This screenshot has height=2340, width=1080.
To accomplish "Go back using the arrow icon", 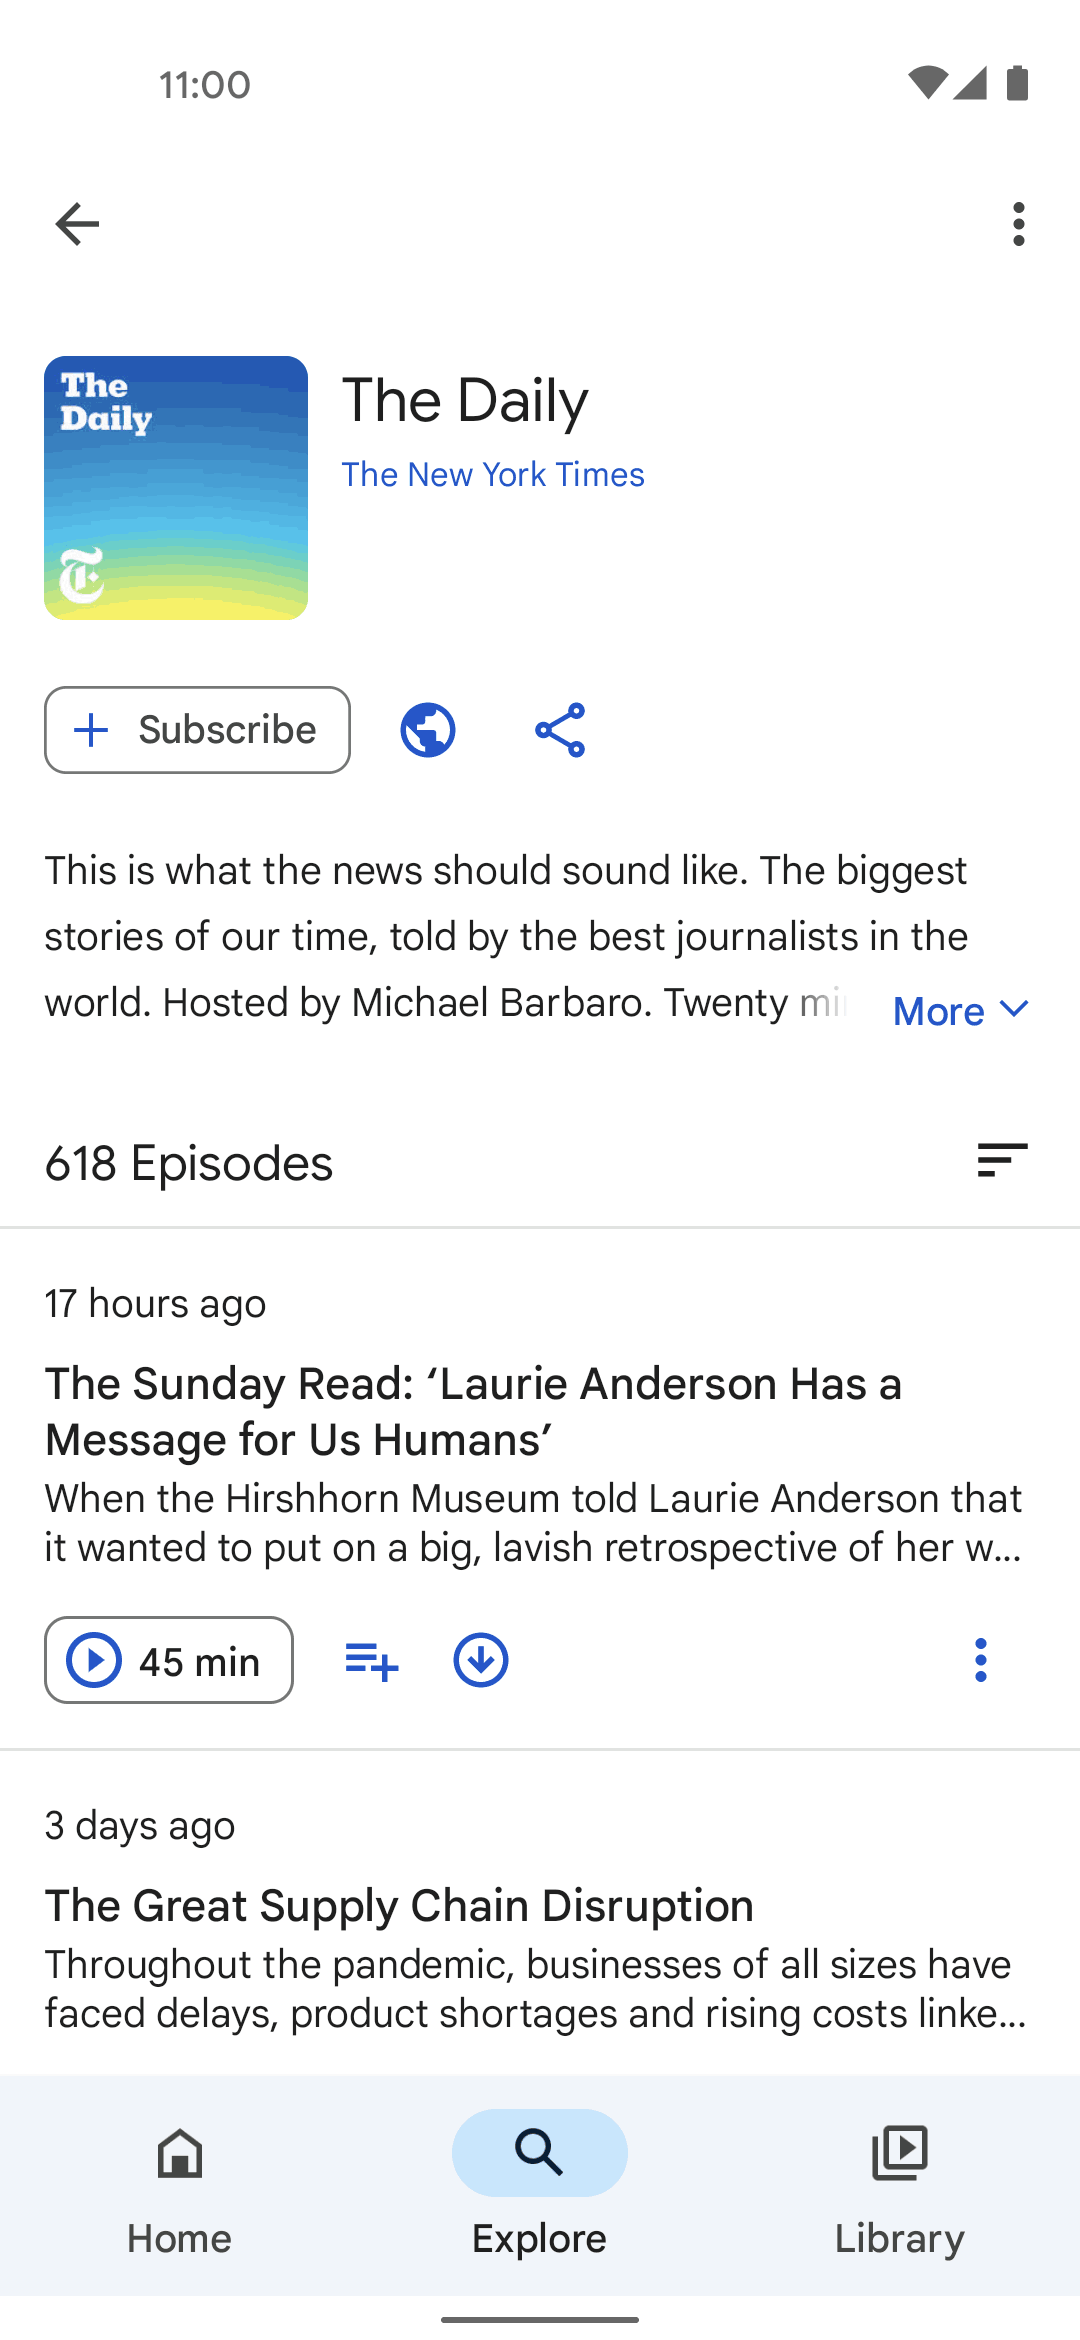I will 77,224.
